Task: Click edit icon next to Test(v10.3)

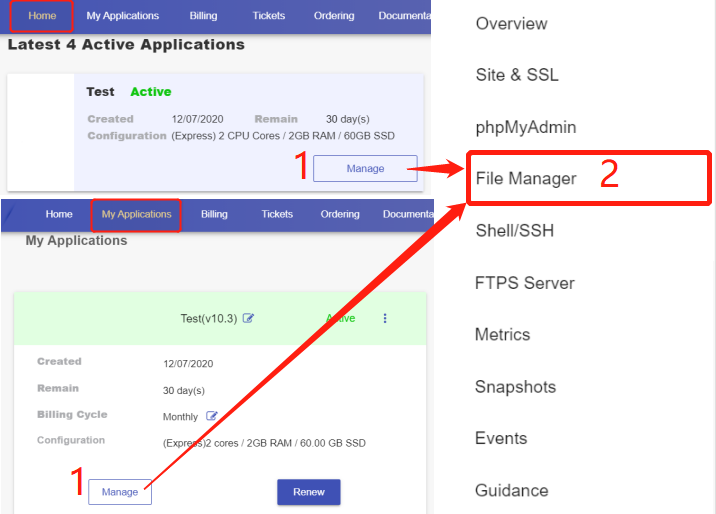Action: pos(249,318)
